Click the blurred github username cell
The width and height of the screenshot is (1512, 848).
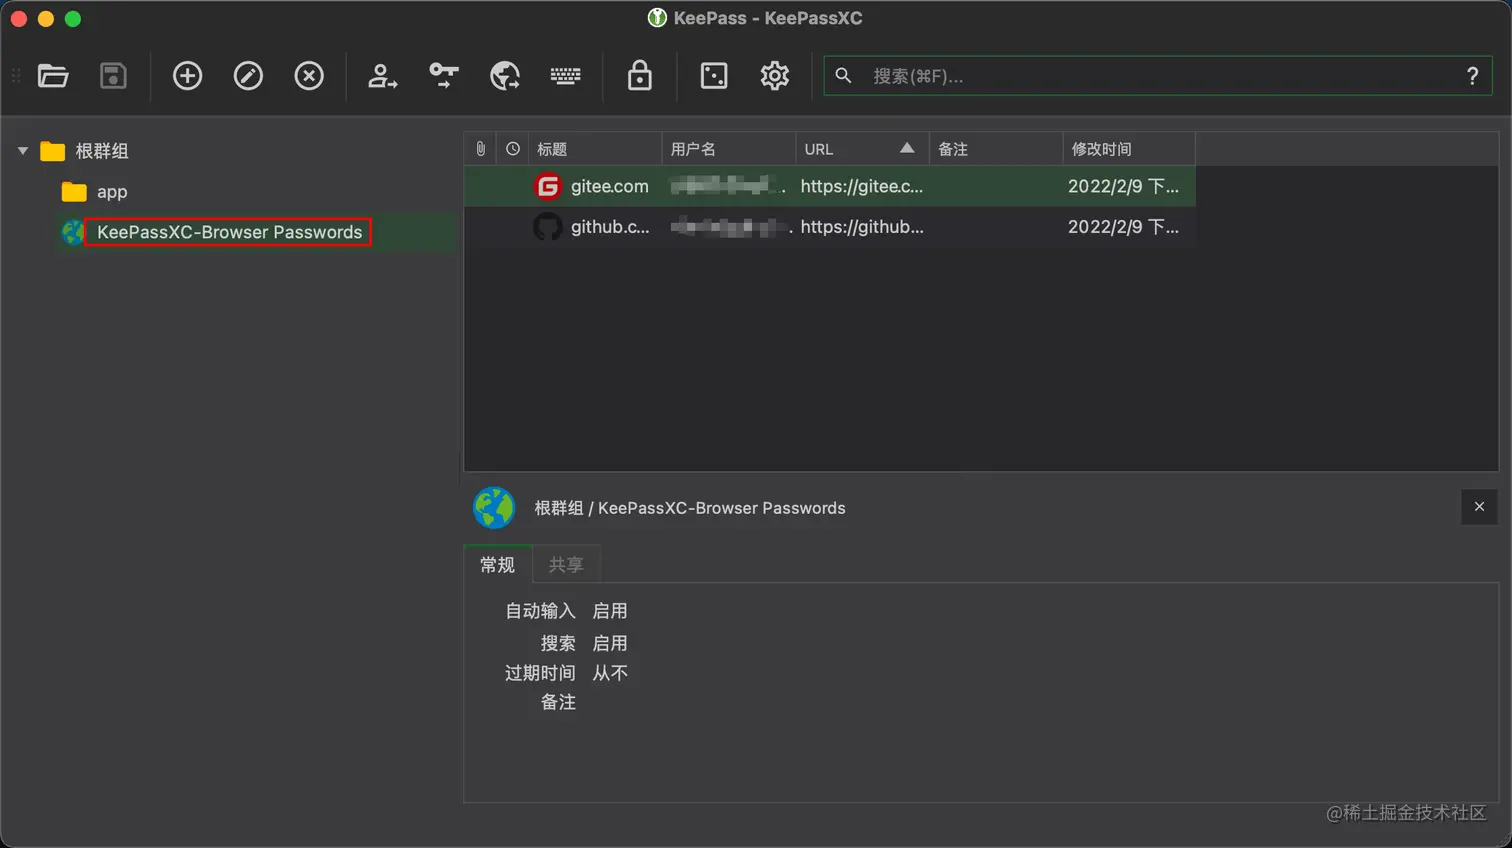tap(728, 227)
